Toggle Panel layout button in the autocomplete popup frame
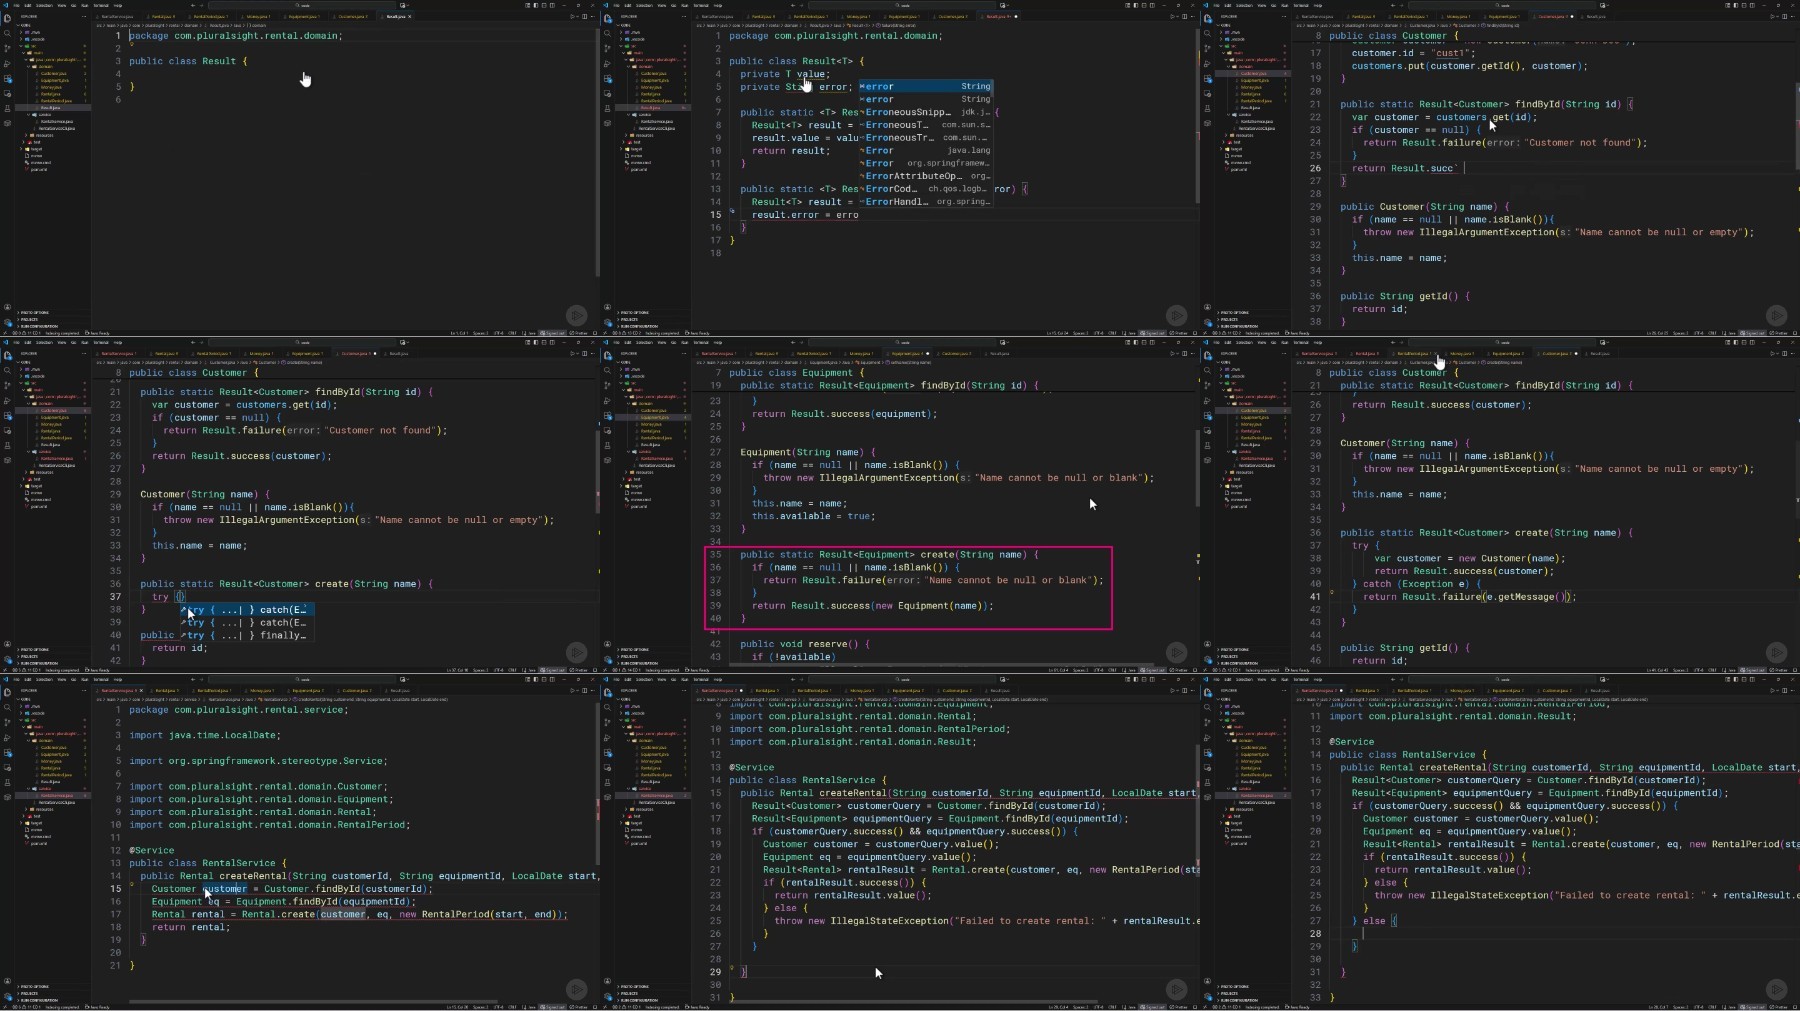 tap(1144, 5)
